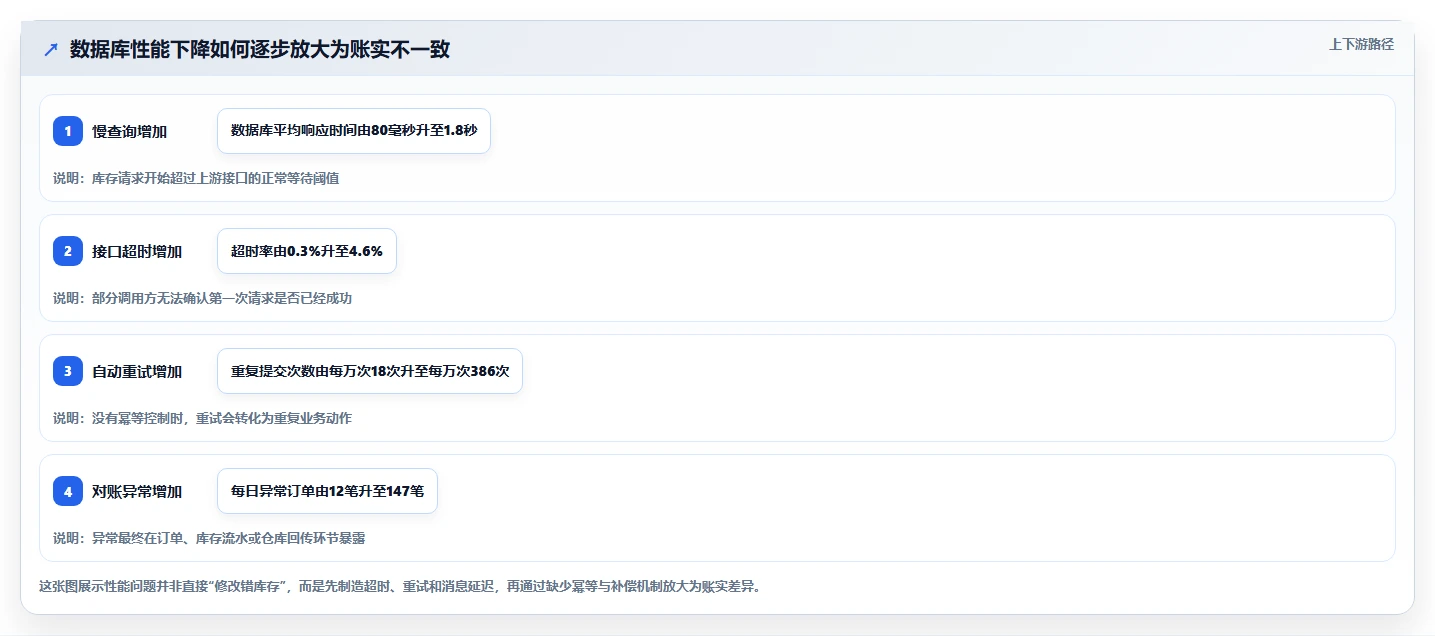This screenshot has width=1435, height=636.
Task: Click the step 4 number badge
Action: 68,491
